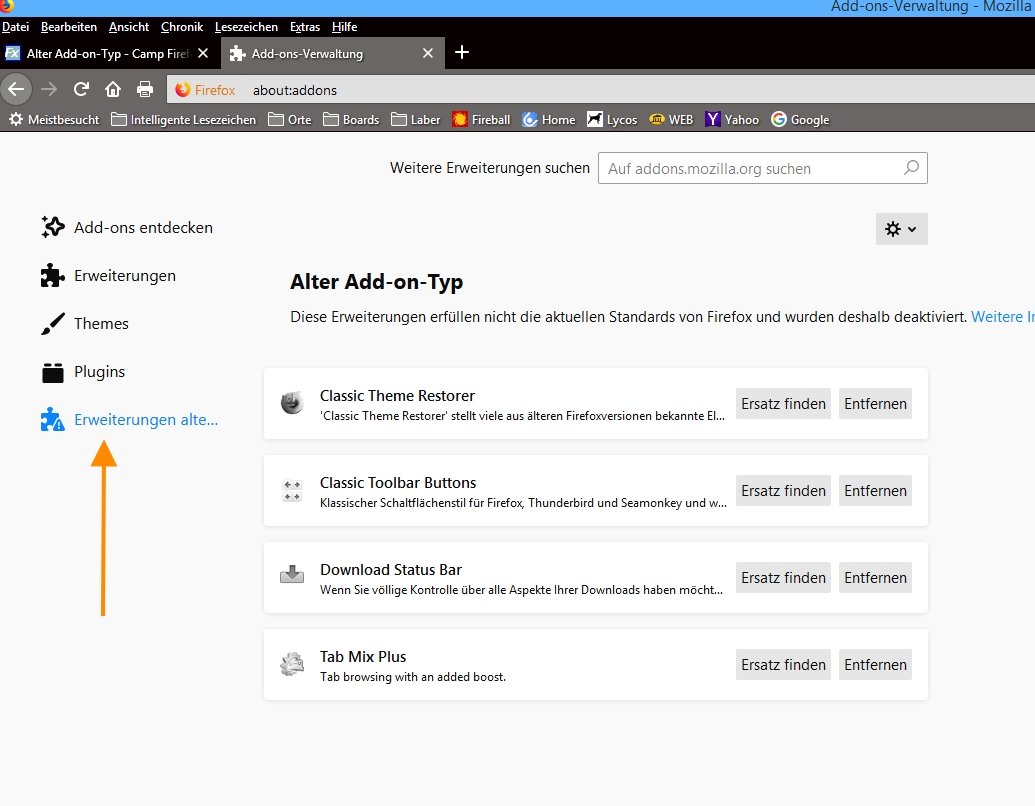Click the Tab Mix Plus icon
Viewport: 1035px width, 806px height.
pos(292,664)
